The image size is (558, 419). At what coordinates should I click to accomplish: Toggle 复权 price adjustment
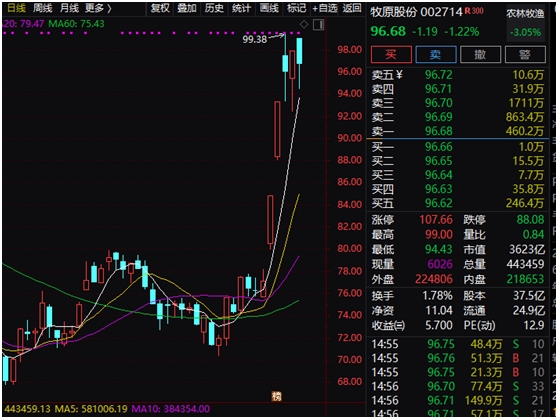[160, 8]
